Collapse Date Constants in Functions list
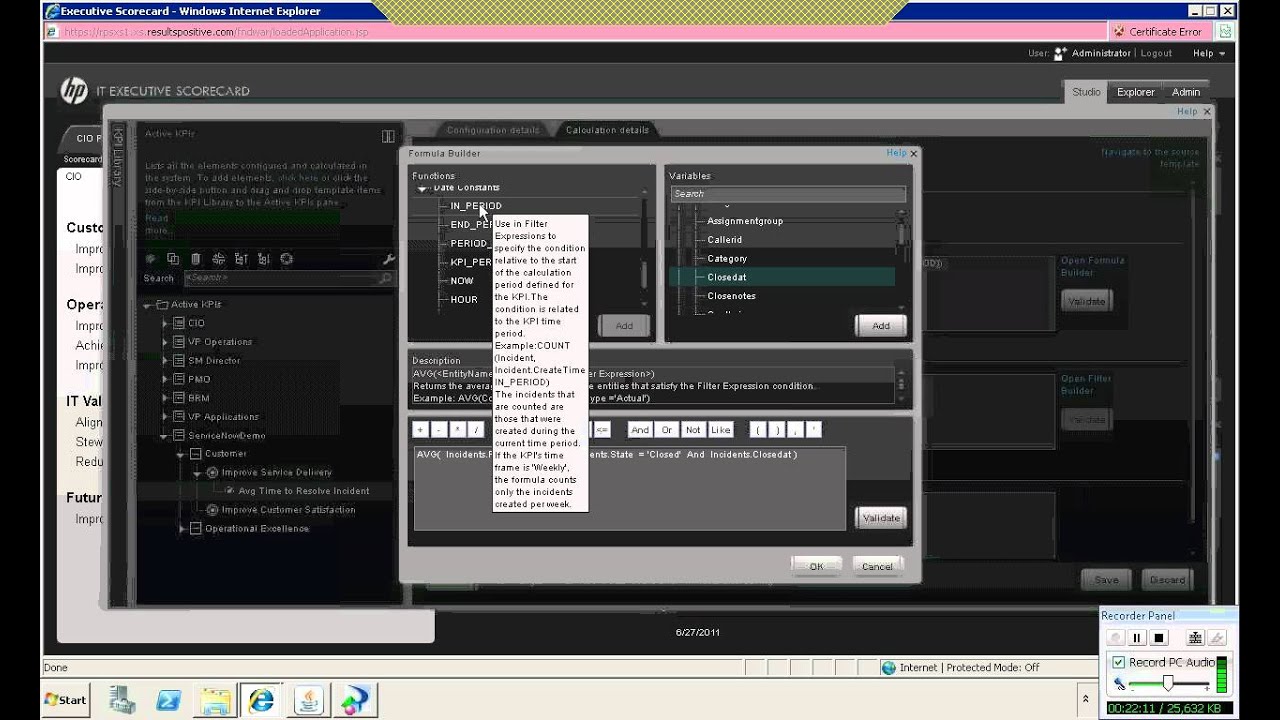 pos(422,188)
